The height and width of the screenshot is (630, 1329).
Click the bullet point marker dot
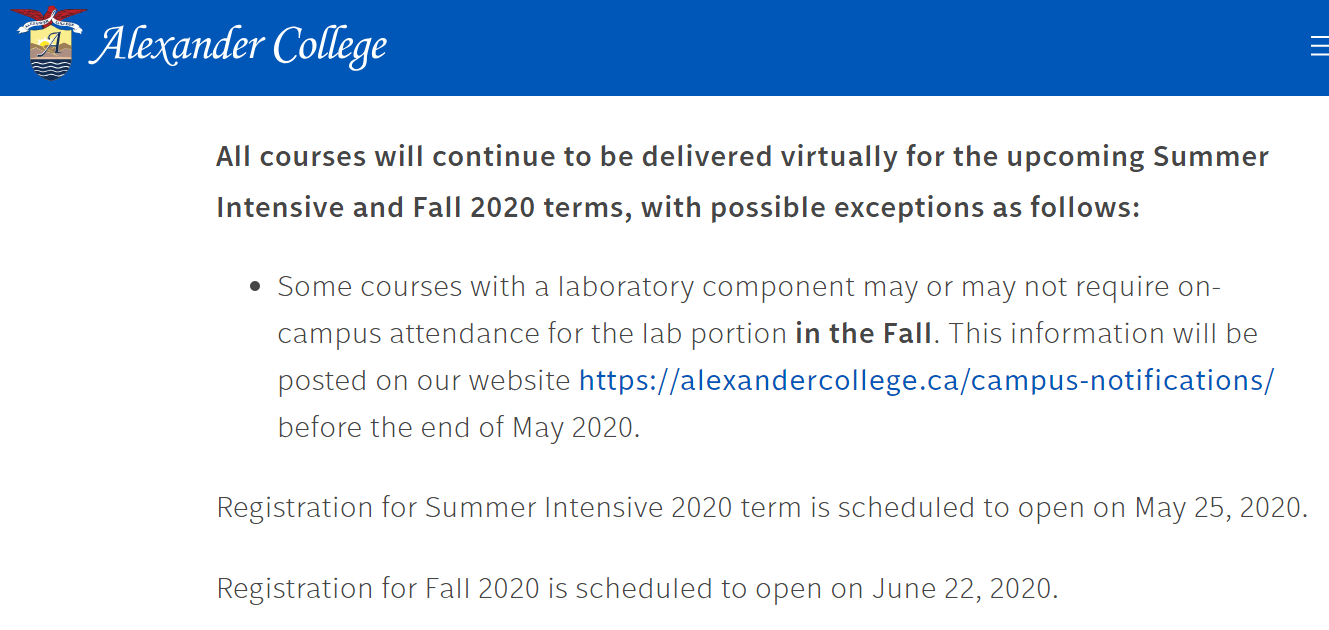click(256, 287)
